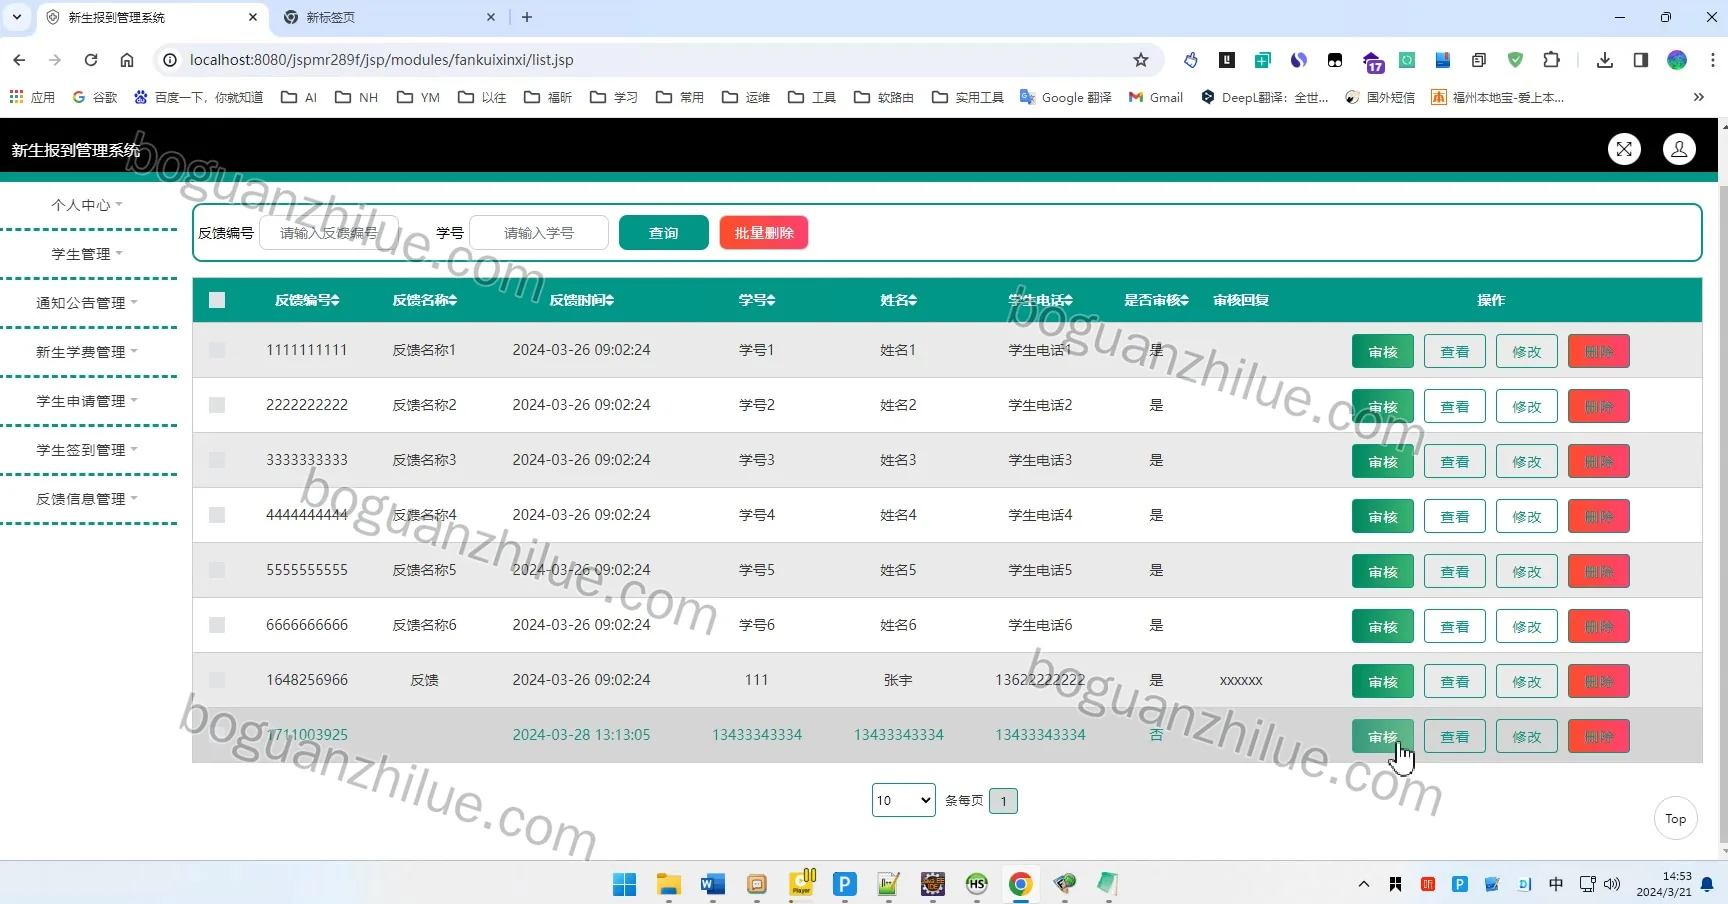Click 修改 button for row 6666666666

(1527, 627)
